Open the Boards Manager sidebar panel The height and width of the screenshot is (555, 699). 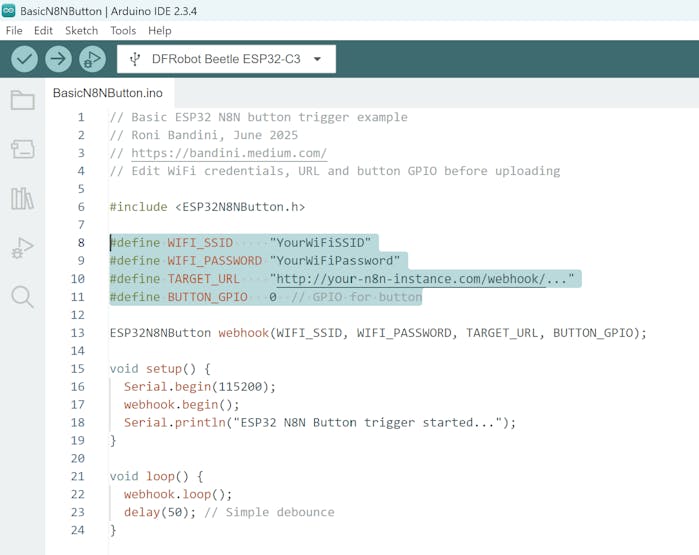click(22, 149)
